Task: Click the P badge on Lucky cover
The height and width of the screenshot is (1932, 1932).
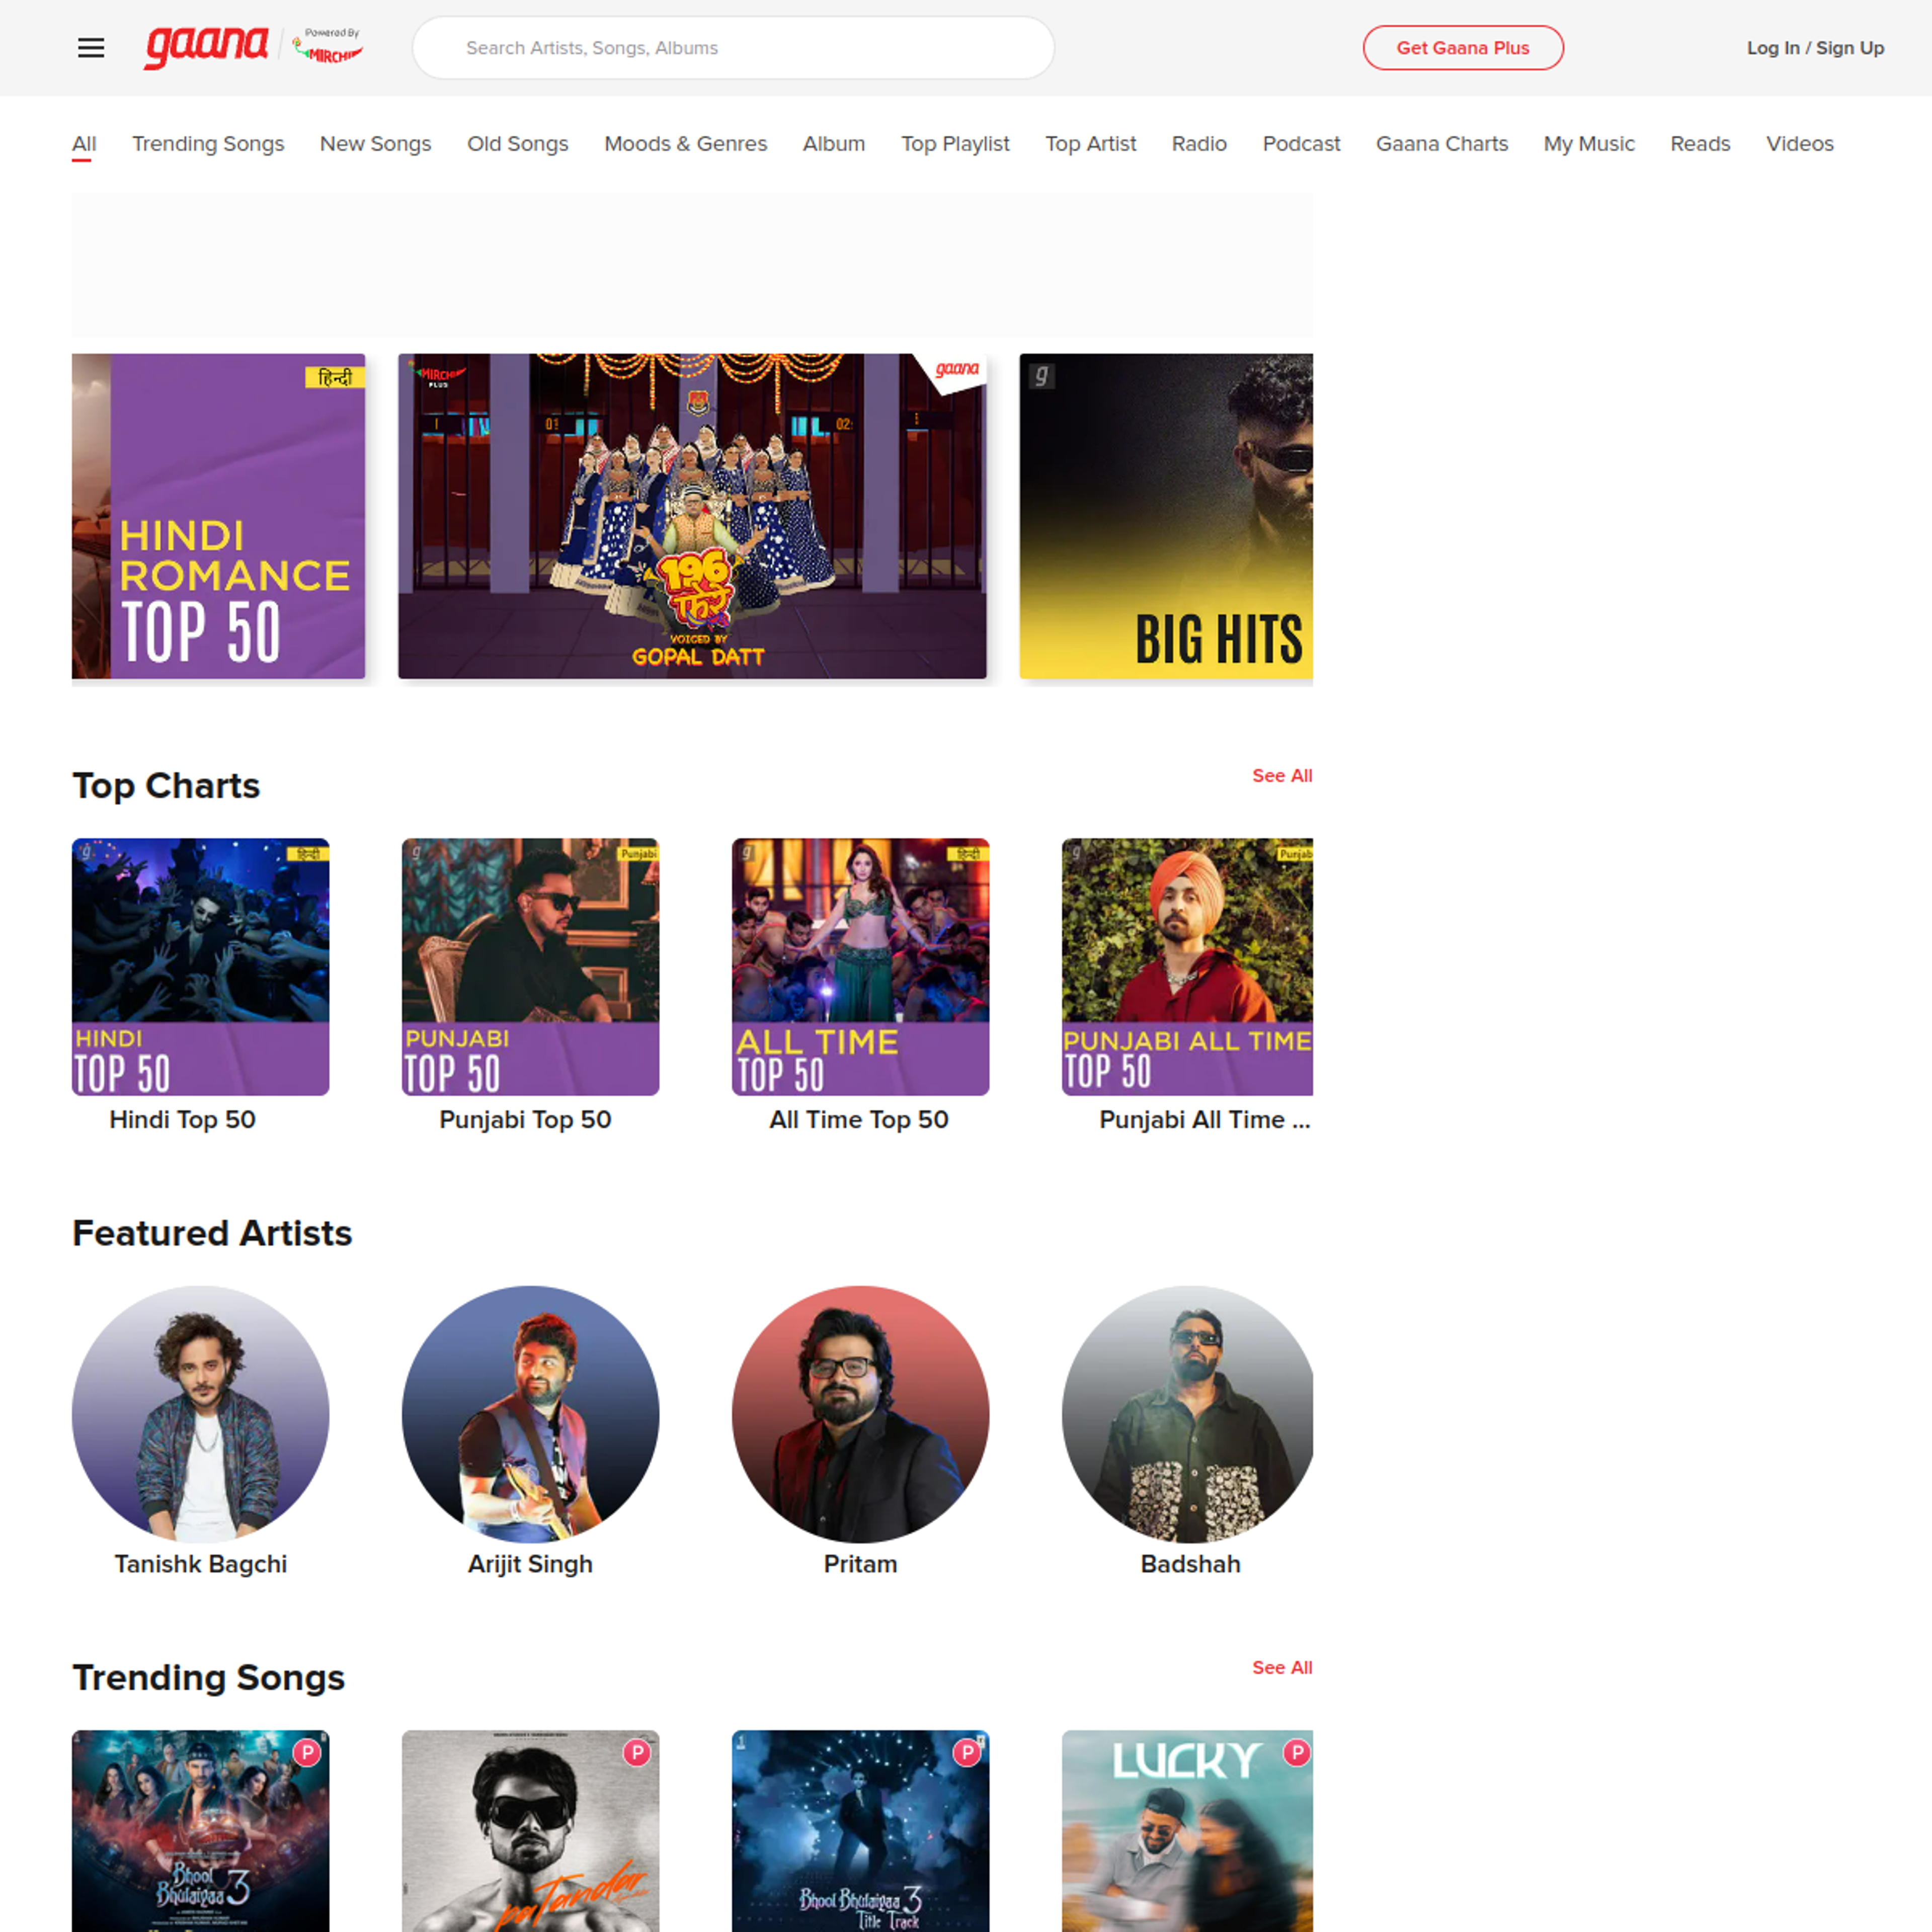Action: click(1297, 1752)
